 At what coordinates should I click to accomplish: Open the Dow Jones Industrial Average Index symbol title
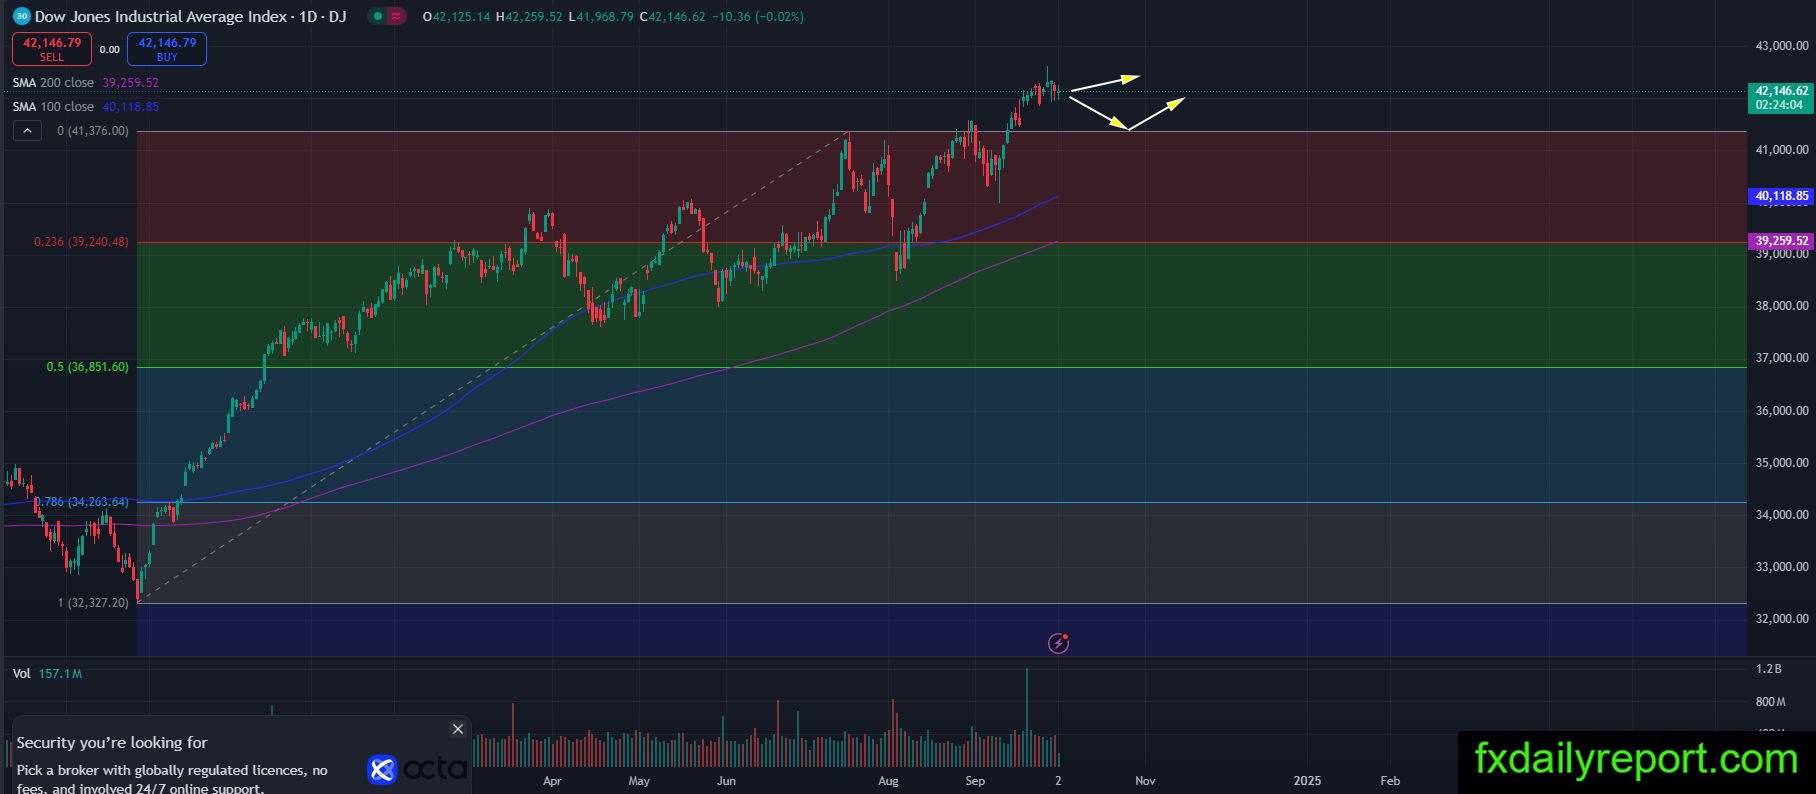(x=190, y=16)
